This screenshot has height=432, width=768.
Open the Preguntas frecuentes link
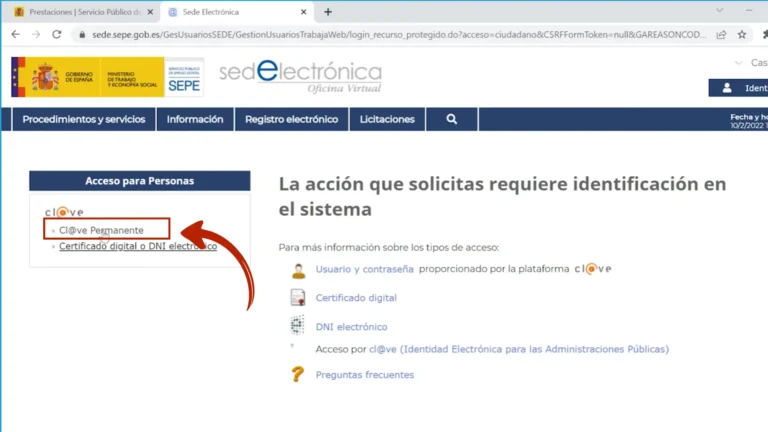click(365, 375)
